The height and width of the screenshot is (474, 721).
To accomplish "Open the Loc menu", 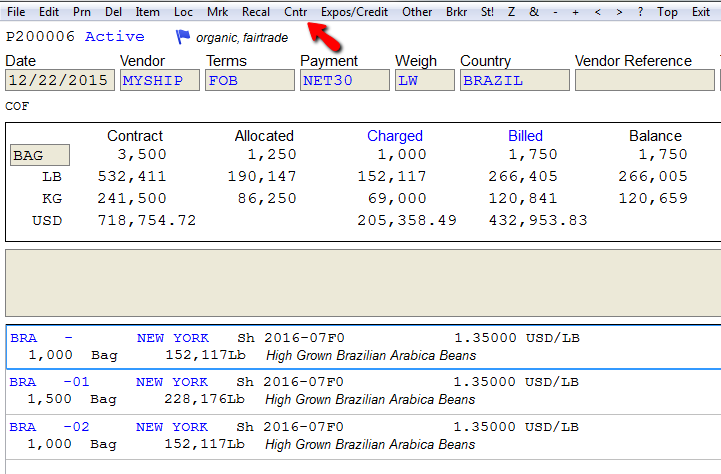I will pyautogui.click(x=183, y=11).
